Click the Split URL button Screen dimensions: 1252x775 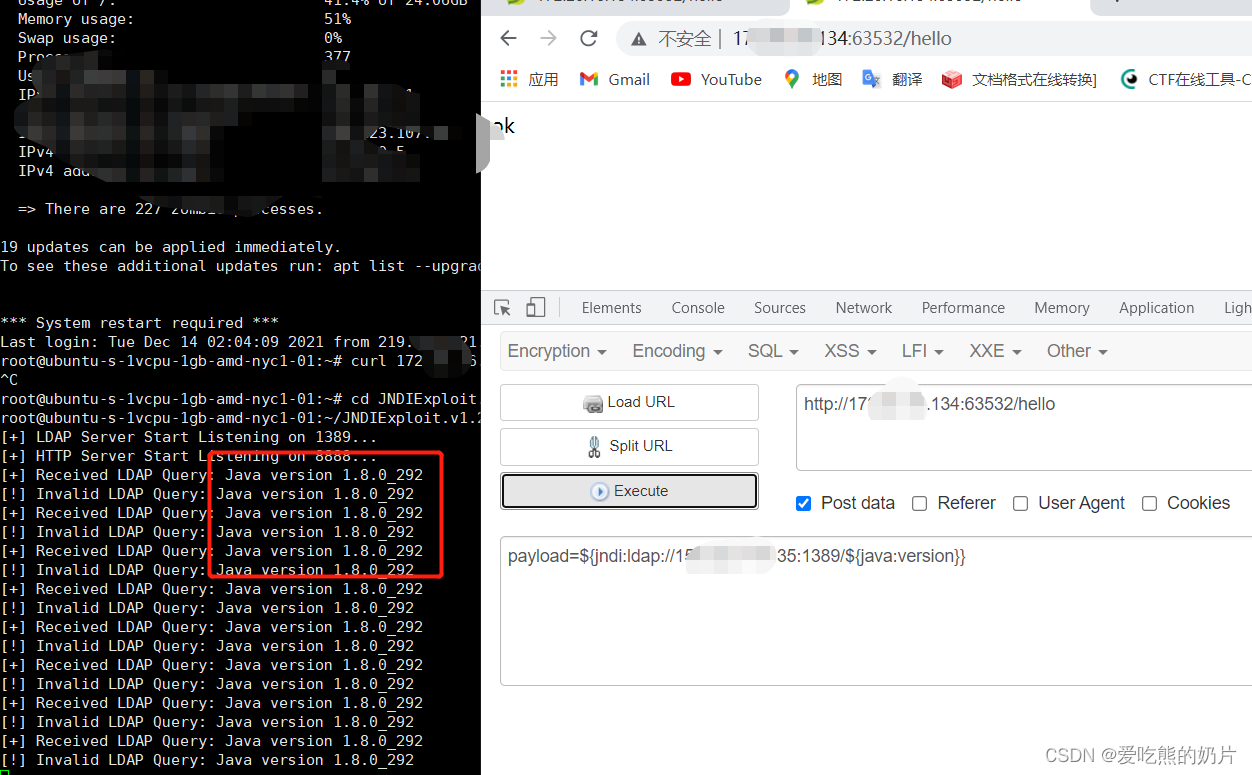tap(629, 446)
